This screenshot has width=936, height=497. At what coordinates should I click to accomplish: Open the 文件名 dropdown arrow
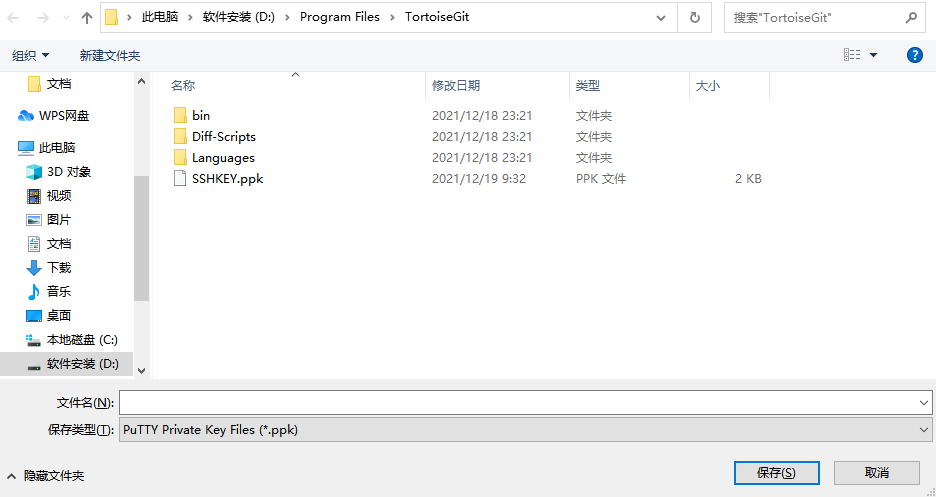(x=924, y=403)
